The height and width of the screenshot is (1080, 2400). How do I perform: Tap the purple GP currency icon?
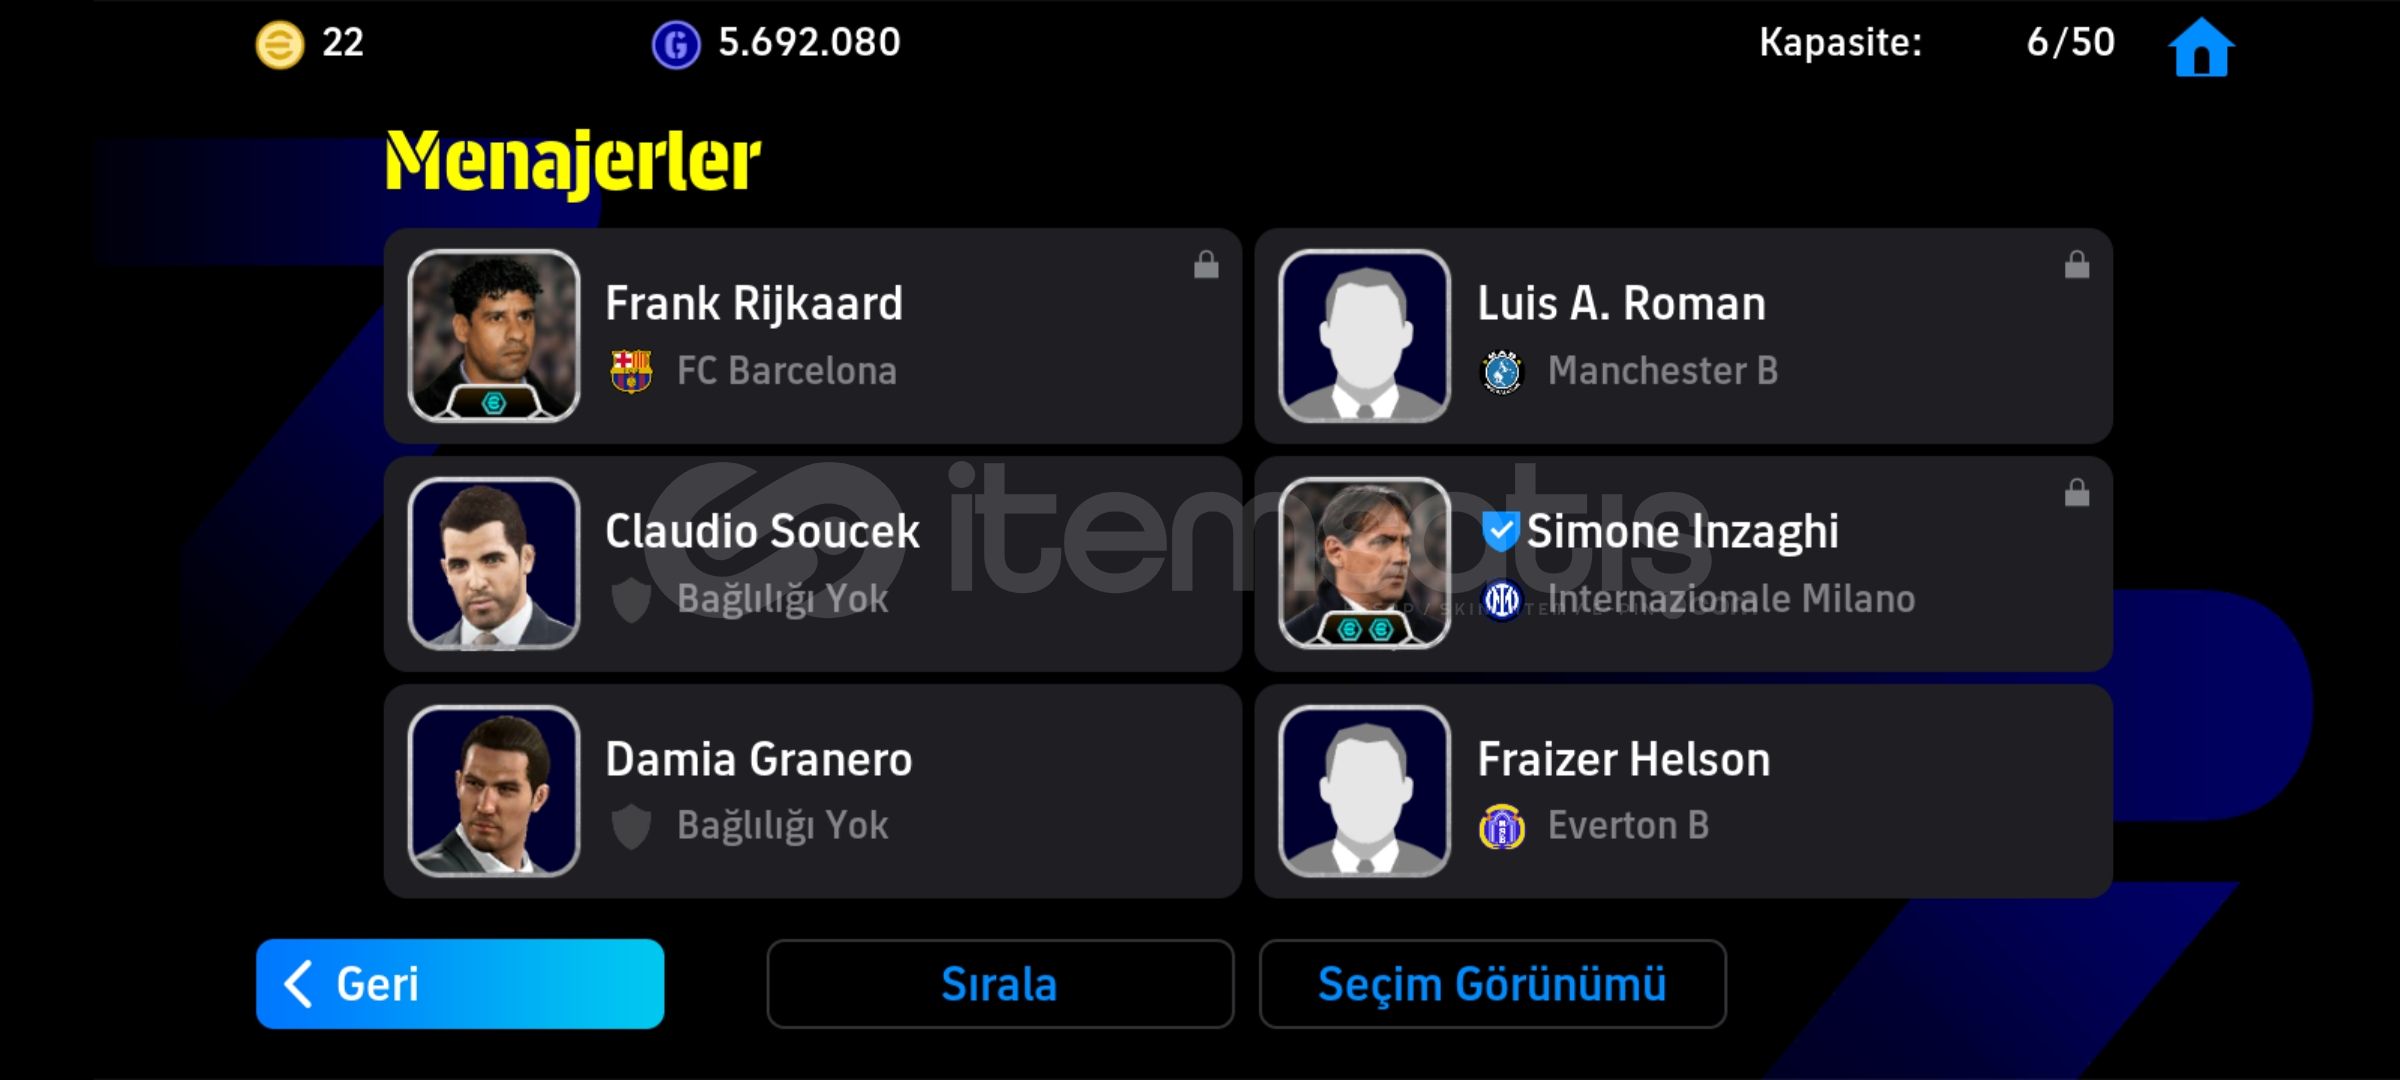[x=676, y=45]
